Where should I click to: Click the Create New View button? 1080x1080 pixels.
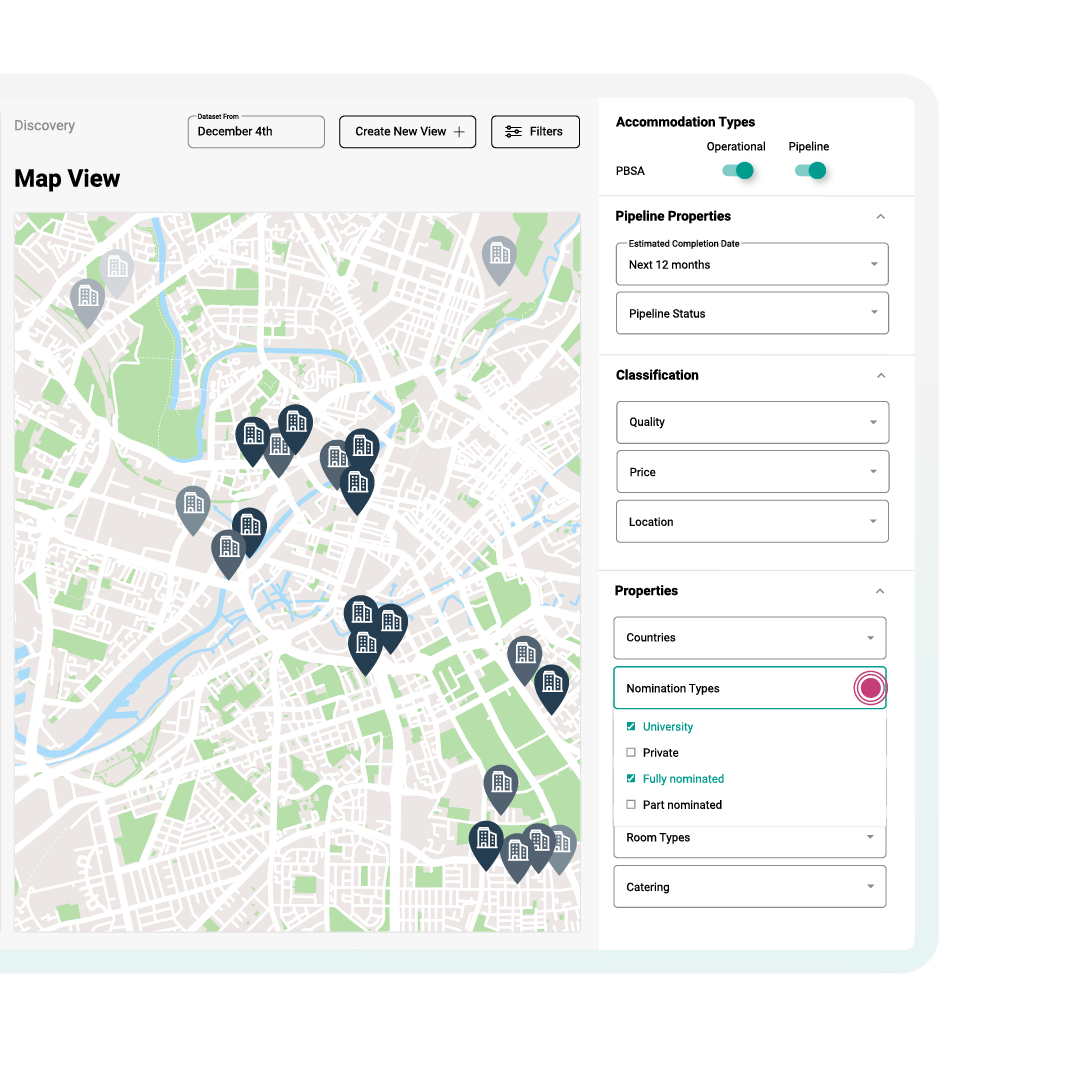(407, 131)
